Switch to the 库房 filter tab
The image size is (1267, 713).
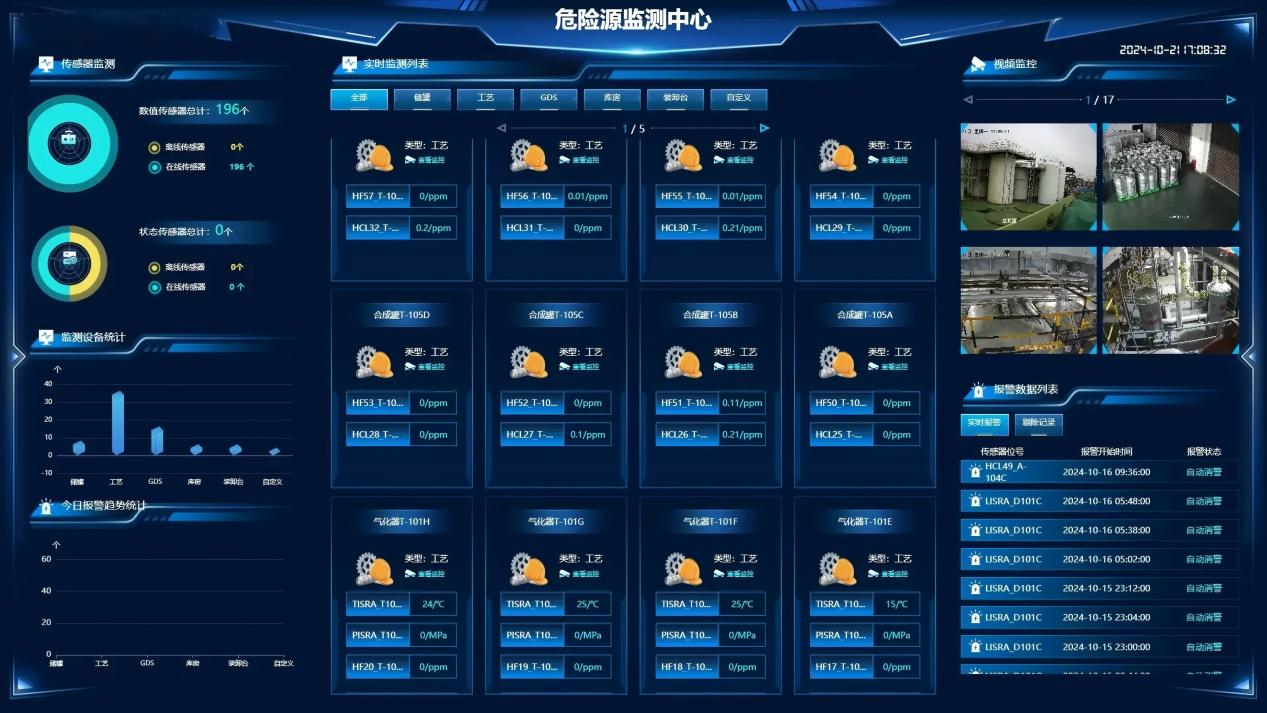612,98
